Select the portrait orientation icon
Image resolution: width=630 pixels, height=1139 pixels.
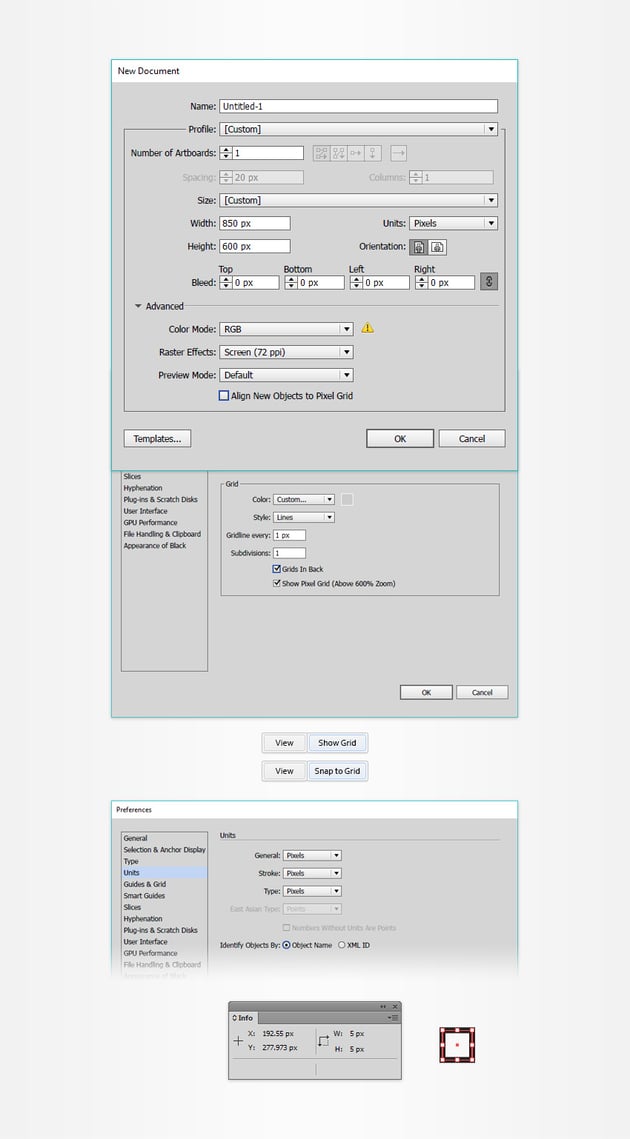[419, 247]
